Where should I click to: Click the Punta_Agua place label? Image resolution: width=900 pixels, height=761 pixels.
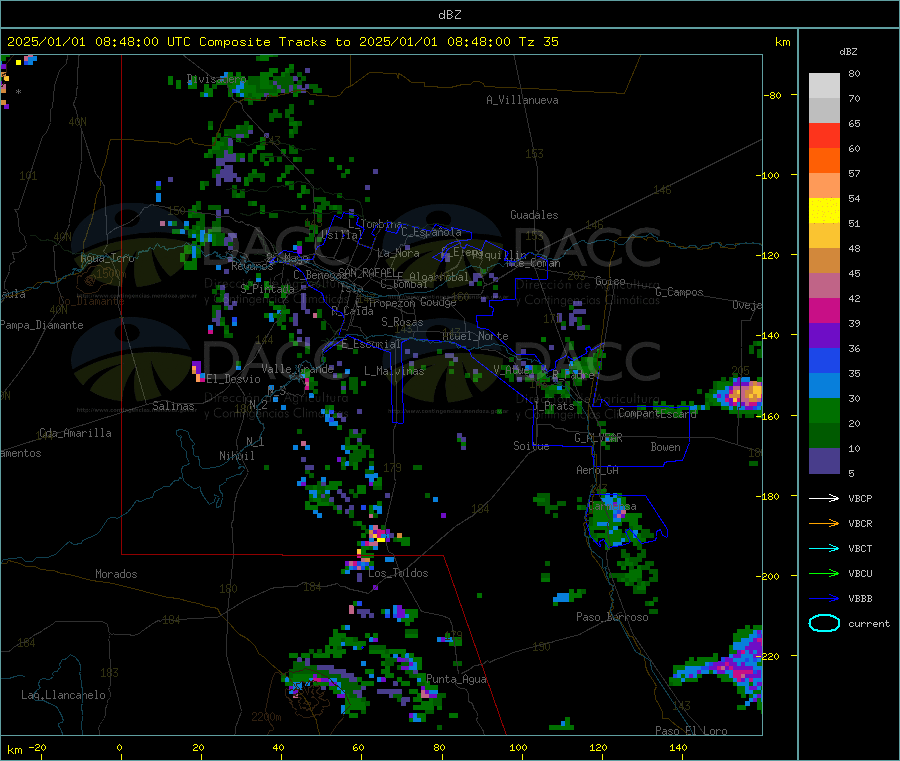coord(456,679)
